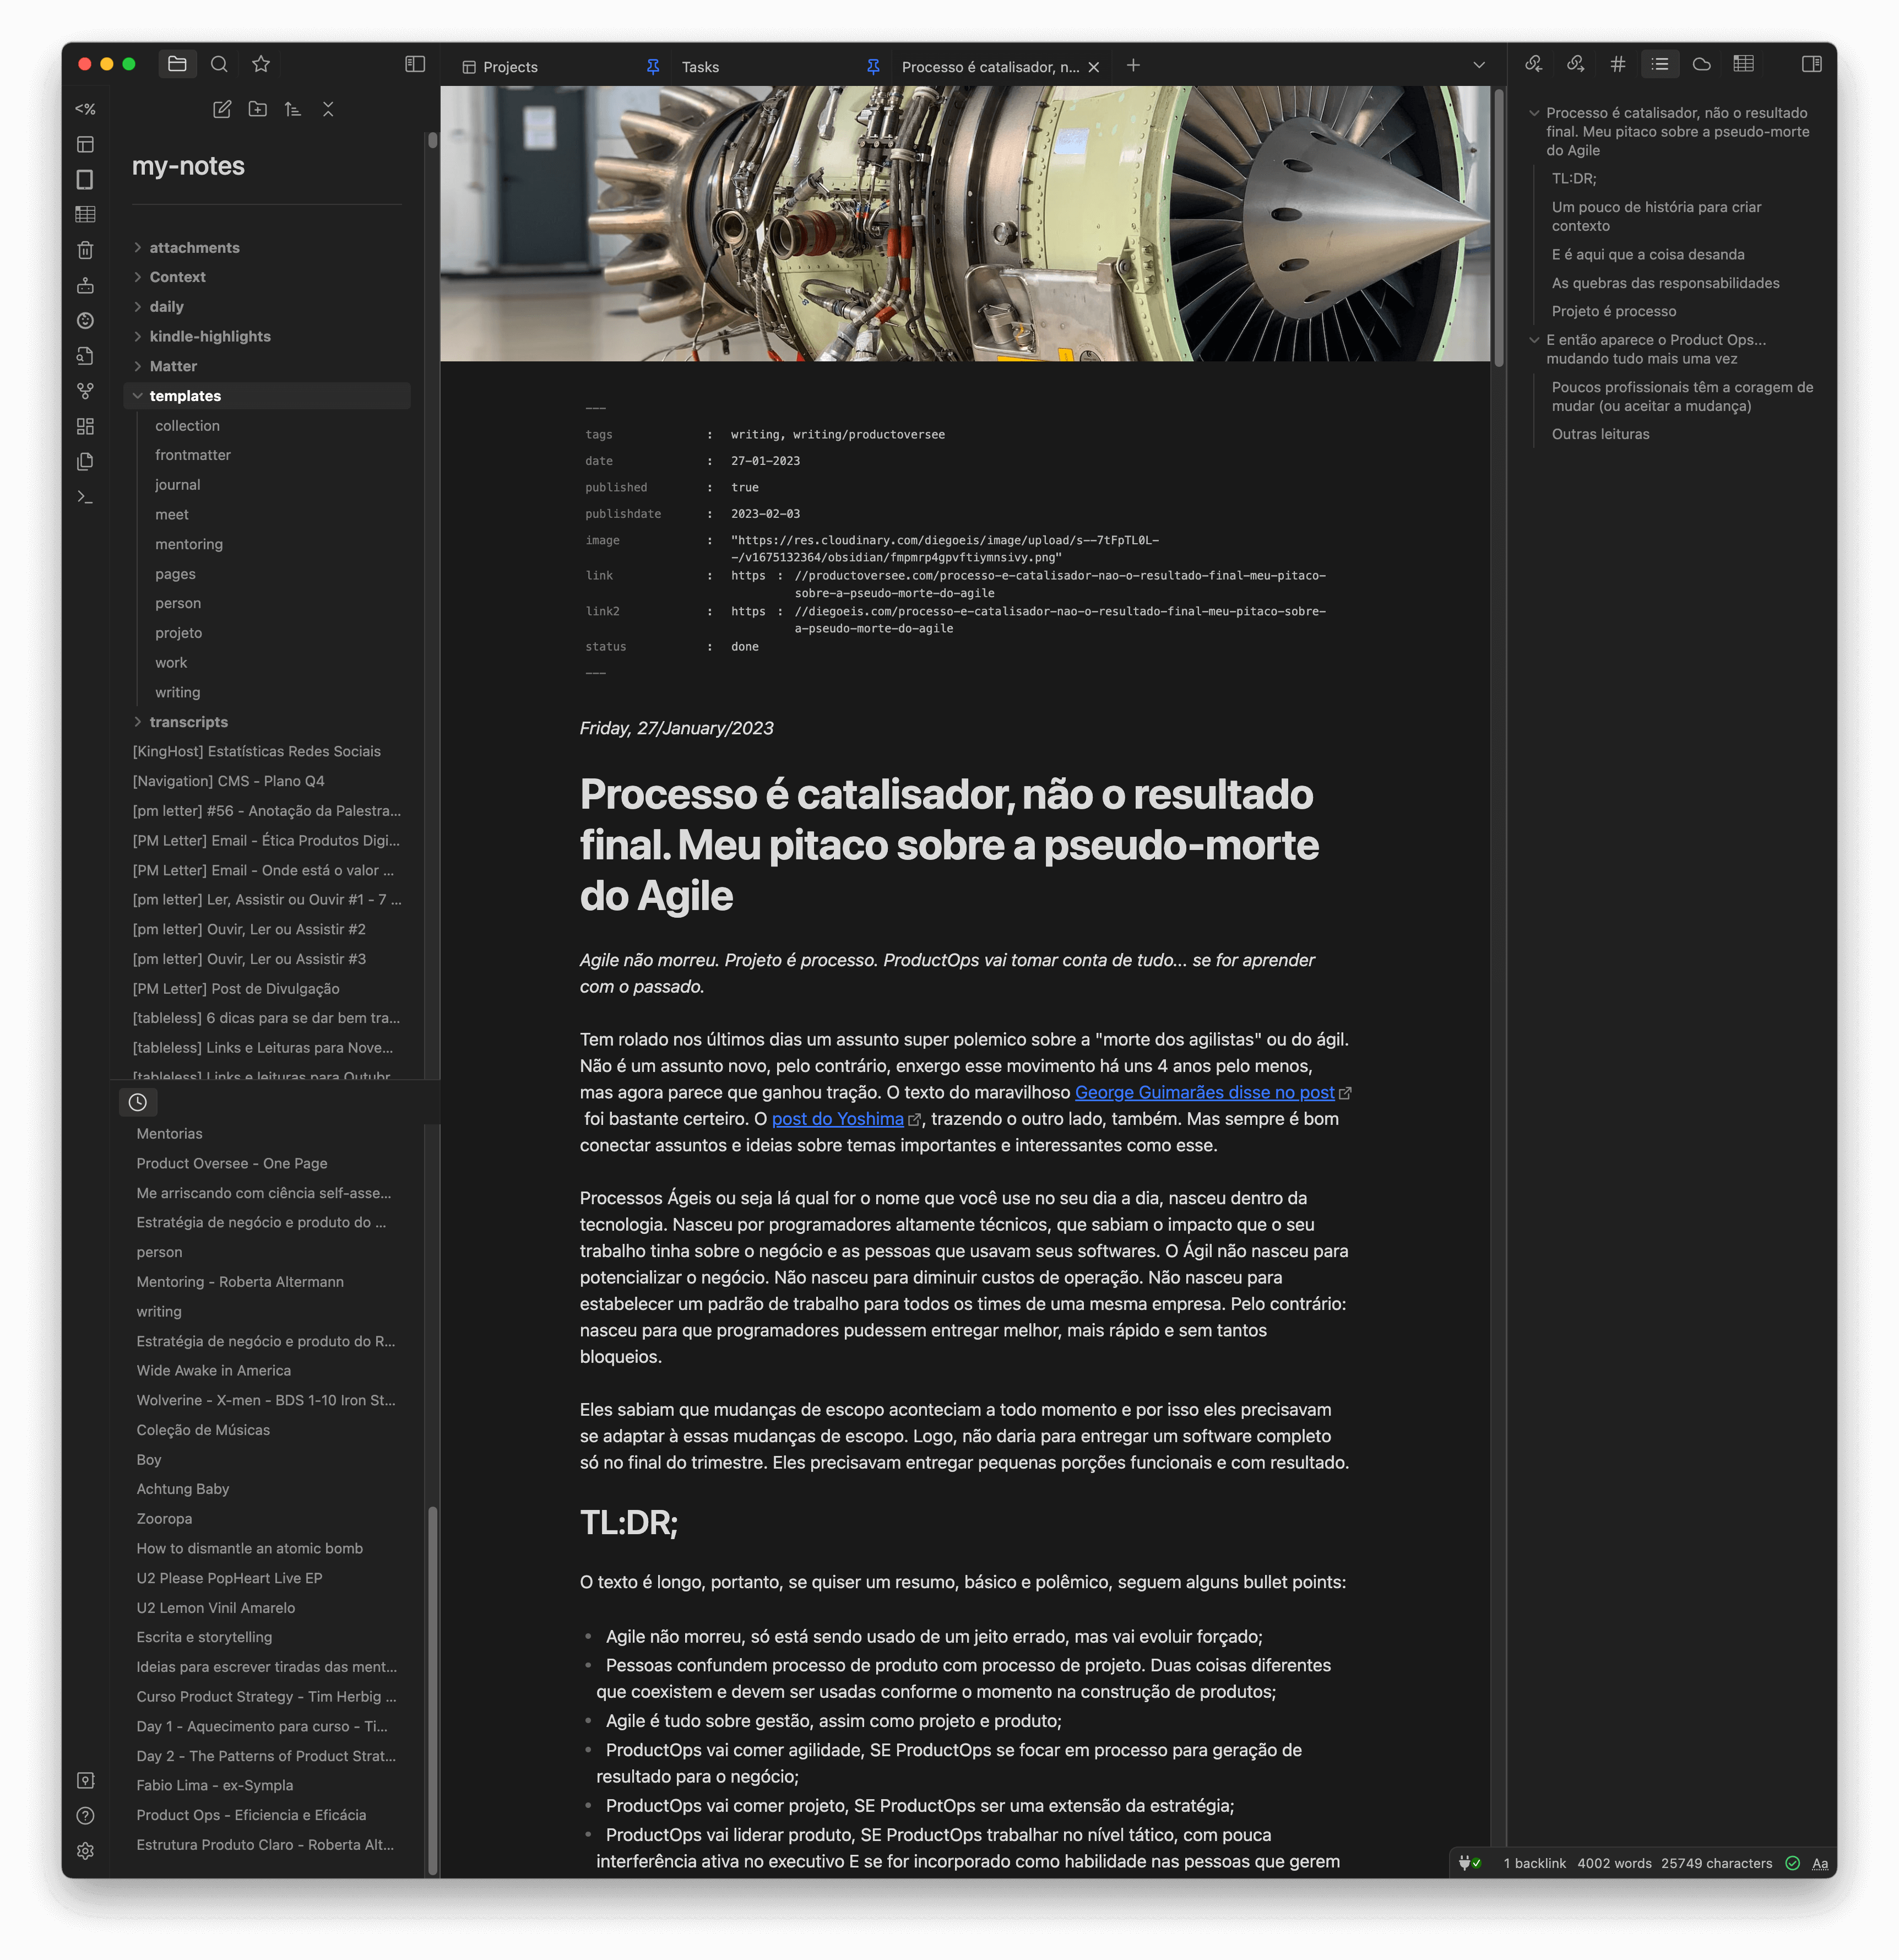This screenshot has height=1960, width=1899.
Task: Open the George Guimarães post link
Action: [1204, 1093]
